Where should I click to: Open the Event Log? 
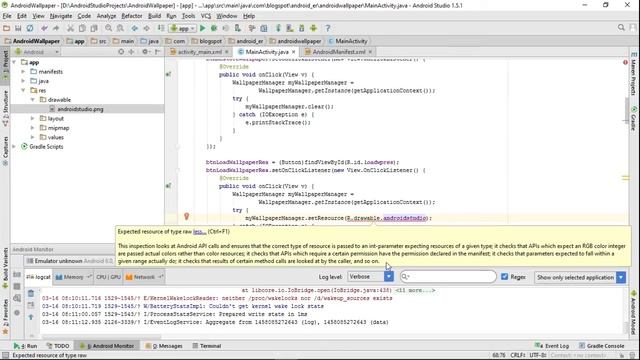coord(551,346)
